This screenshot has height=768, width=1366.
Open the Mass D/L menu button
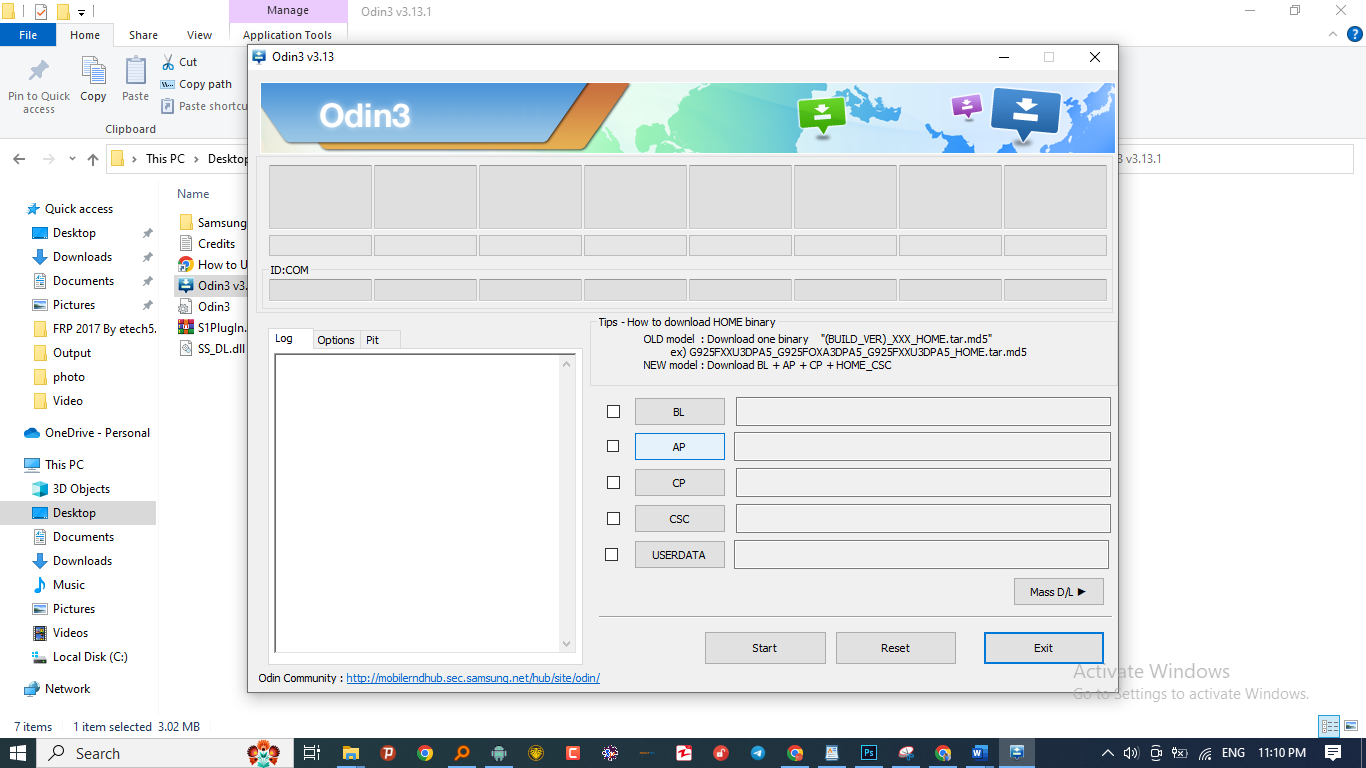tap(1058, 592)
